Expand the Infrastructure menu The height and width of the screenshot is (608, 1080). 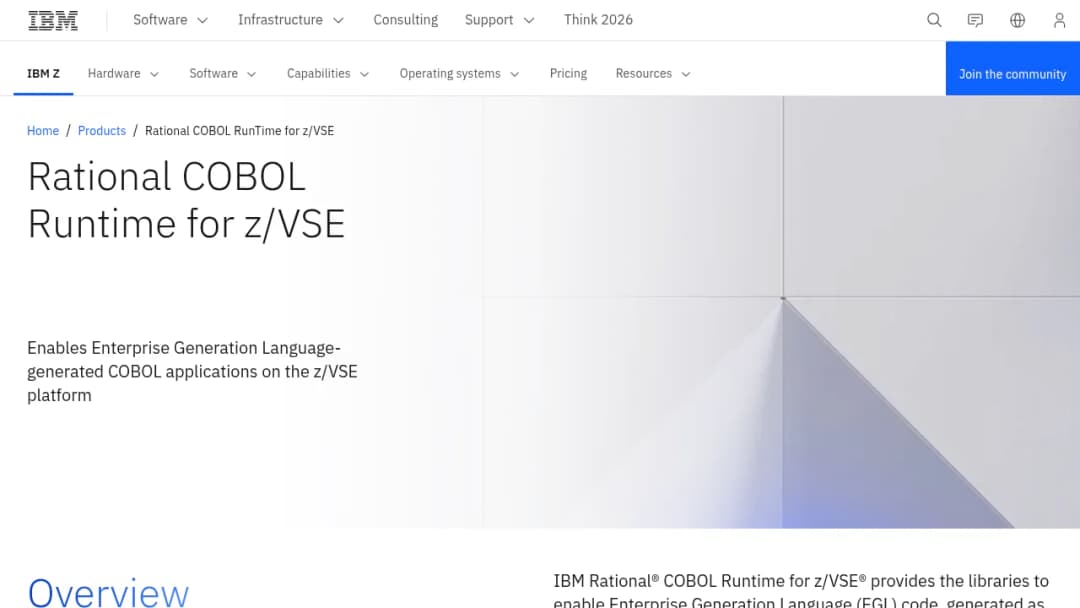(x=291, y=20)
